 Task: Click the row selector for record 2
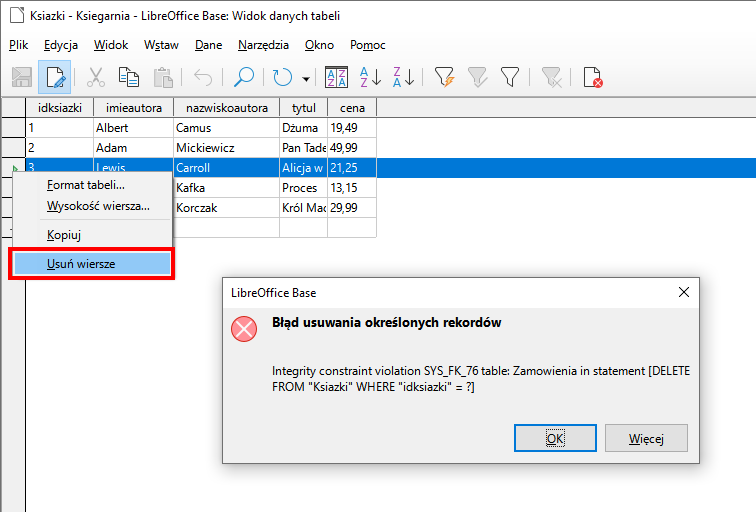14,148
